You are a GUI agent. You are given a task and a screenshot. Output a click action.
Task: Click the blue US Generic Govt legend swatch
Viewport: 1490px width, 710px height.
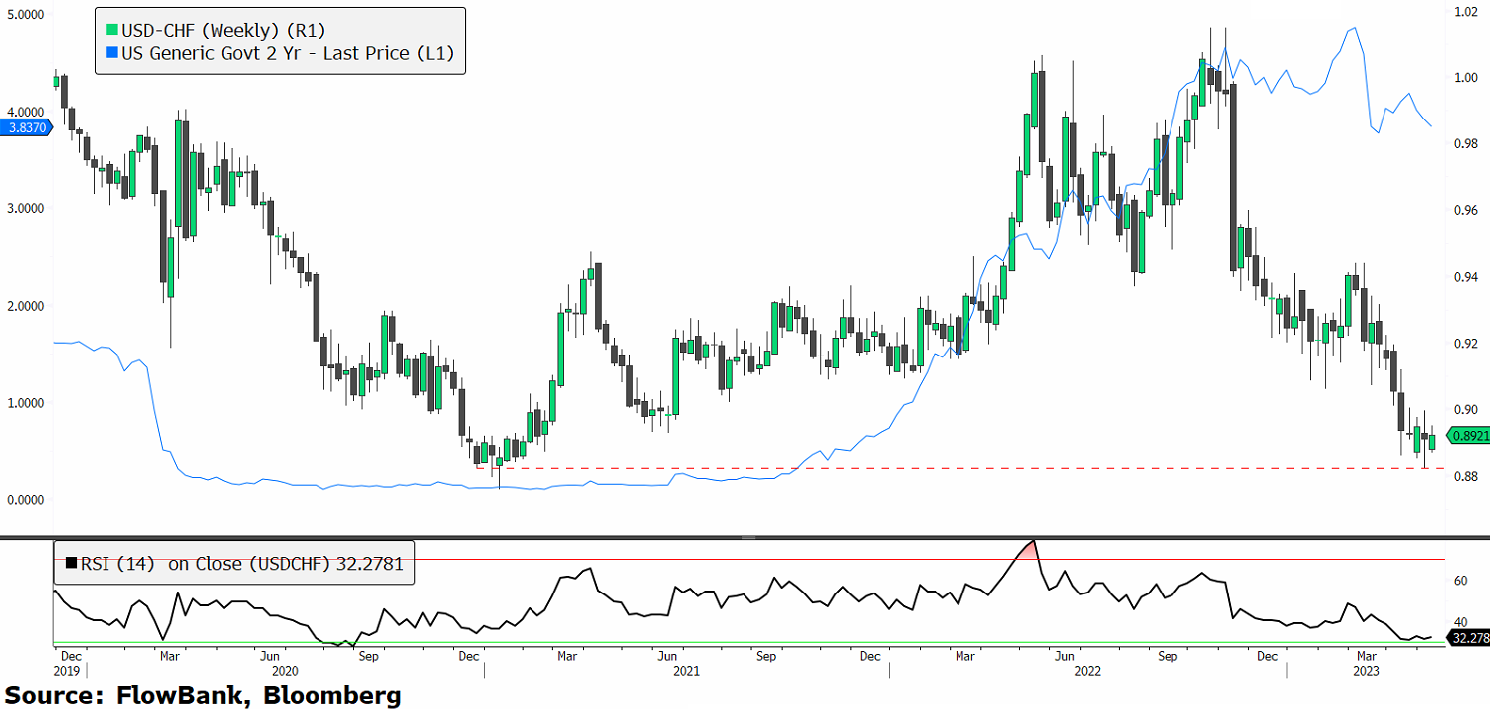(110, 53)
